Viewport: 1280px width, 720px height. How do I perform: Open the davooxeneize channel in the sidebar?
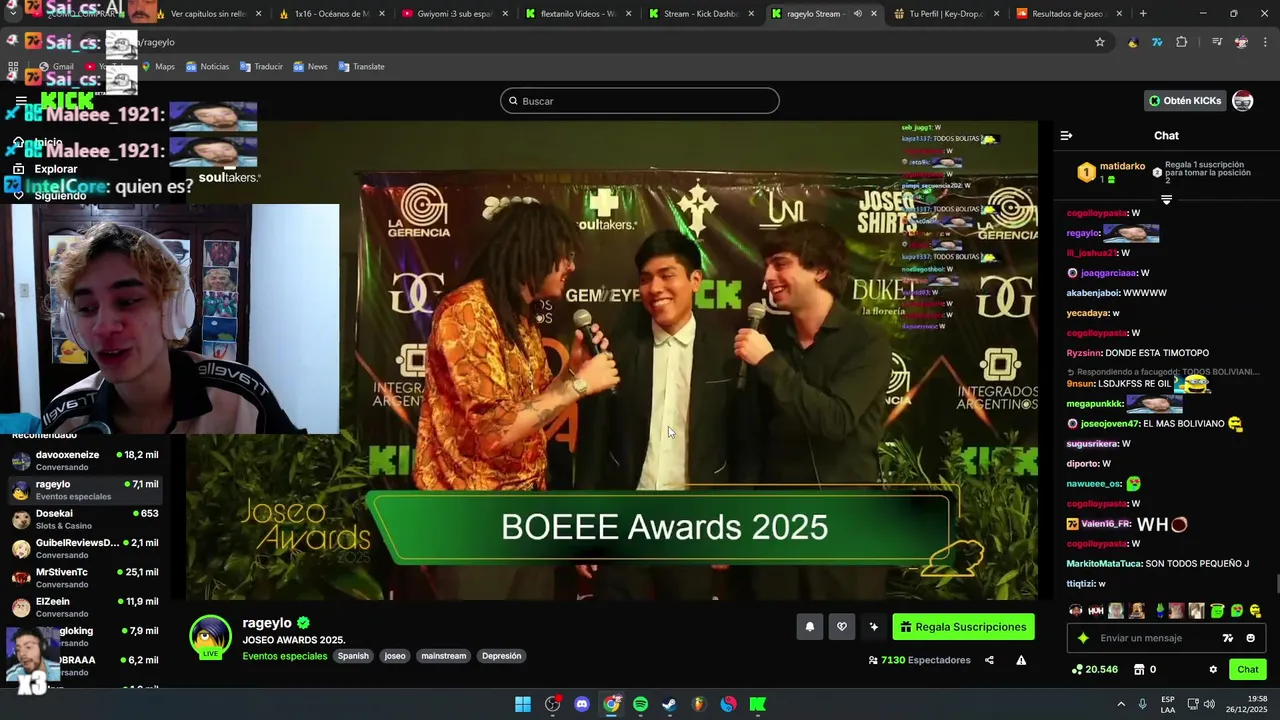[x=85, y=461]
